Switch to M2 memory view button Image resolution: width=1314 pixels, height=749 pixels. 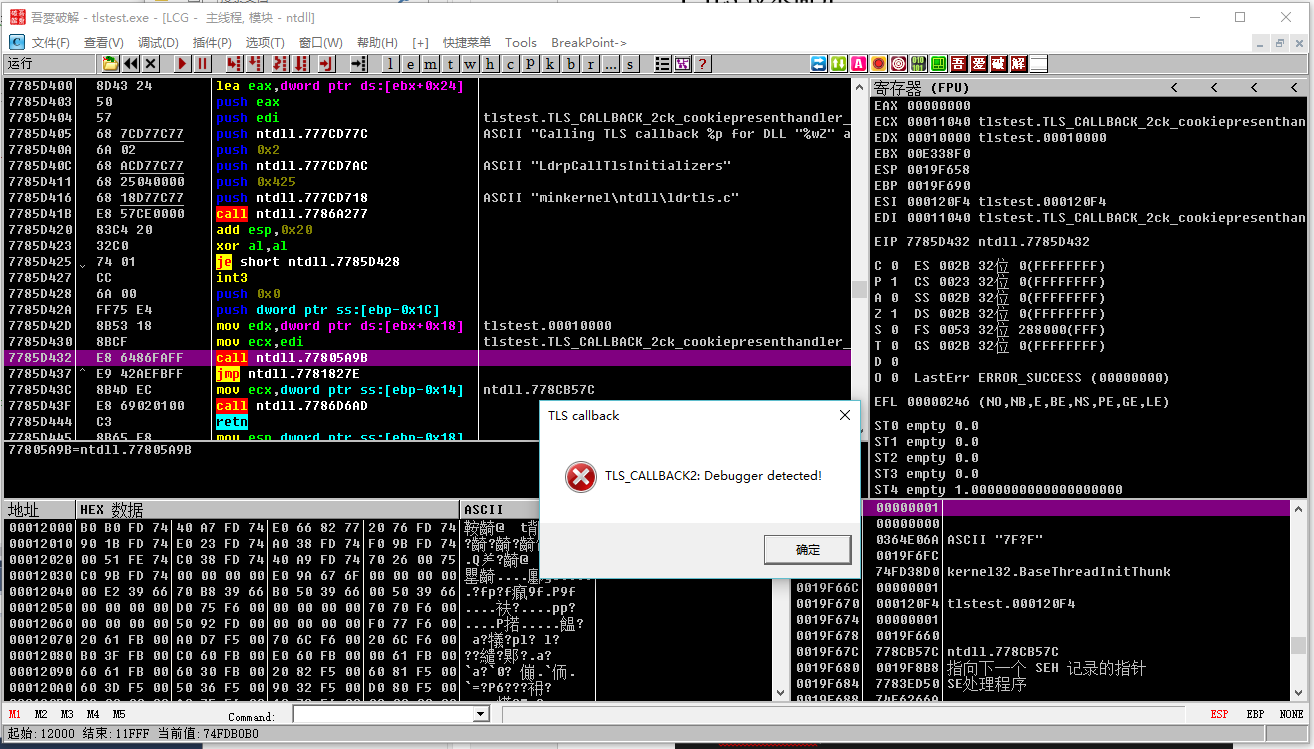point(41,714)
